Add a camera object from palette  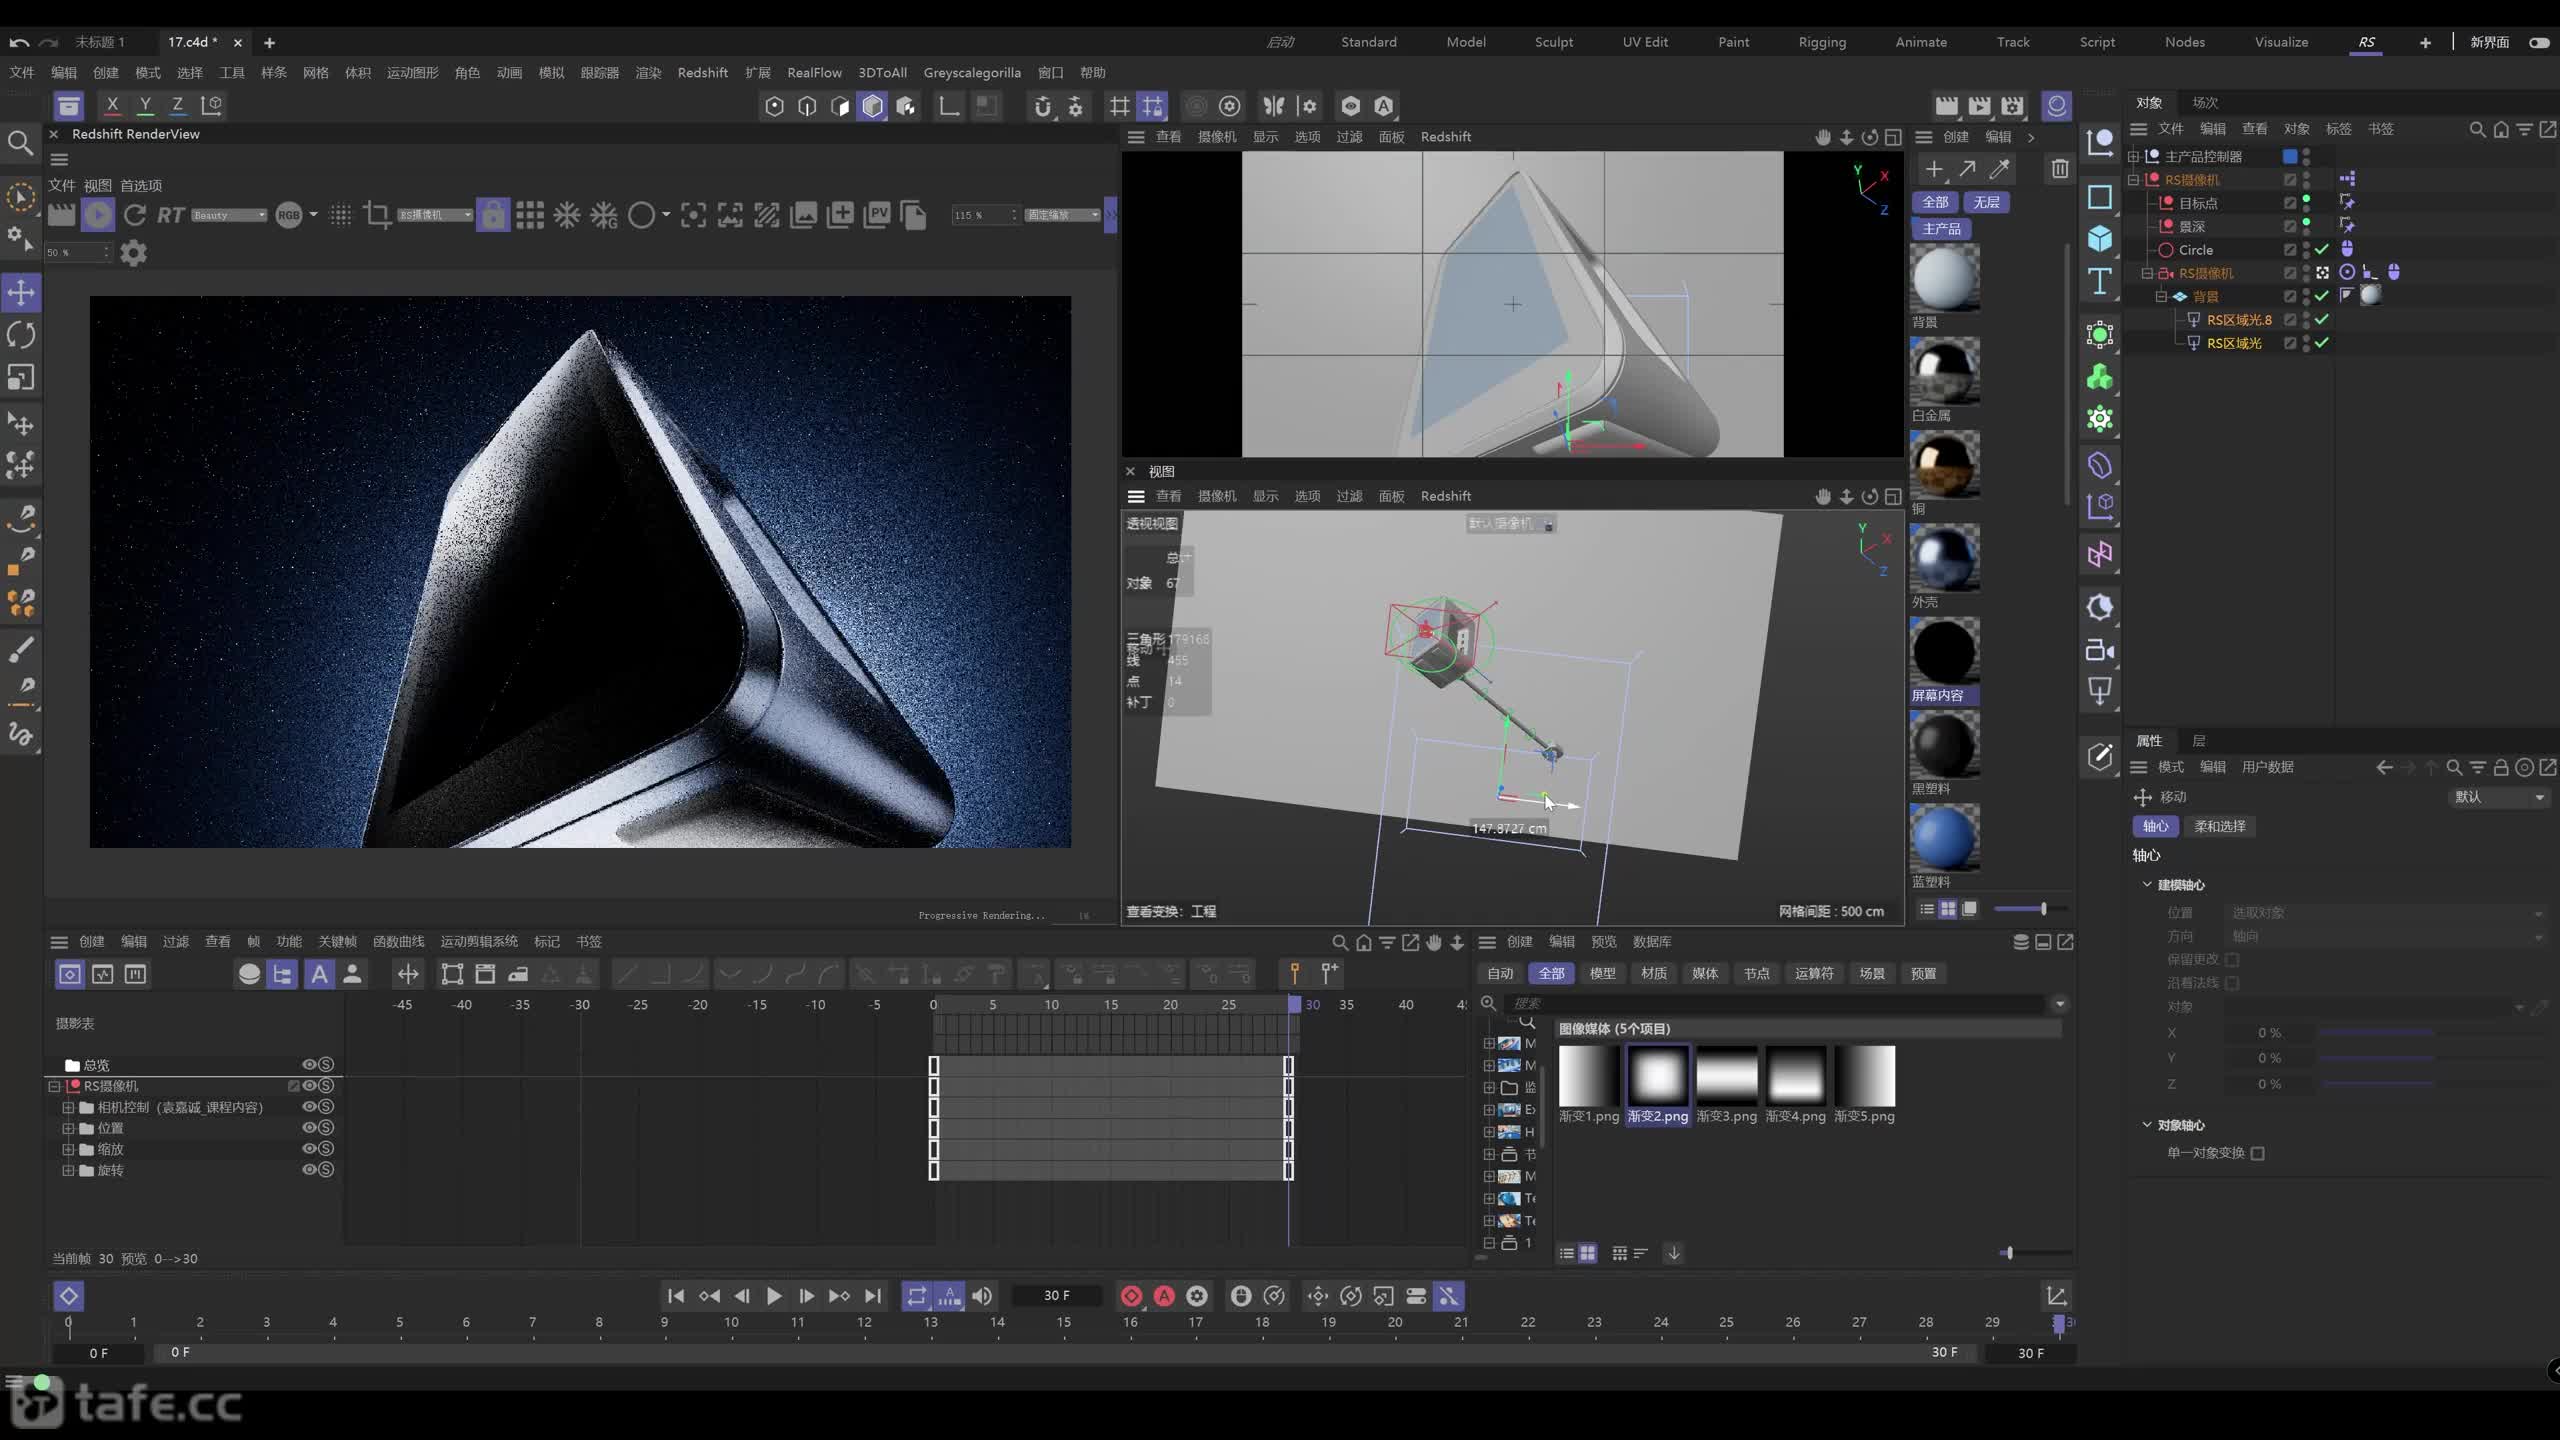(x=2100, y=651)
